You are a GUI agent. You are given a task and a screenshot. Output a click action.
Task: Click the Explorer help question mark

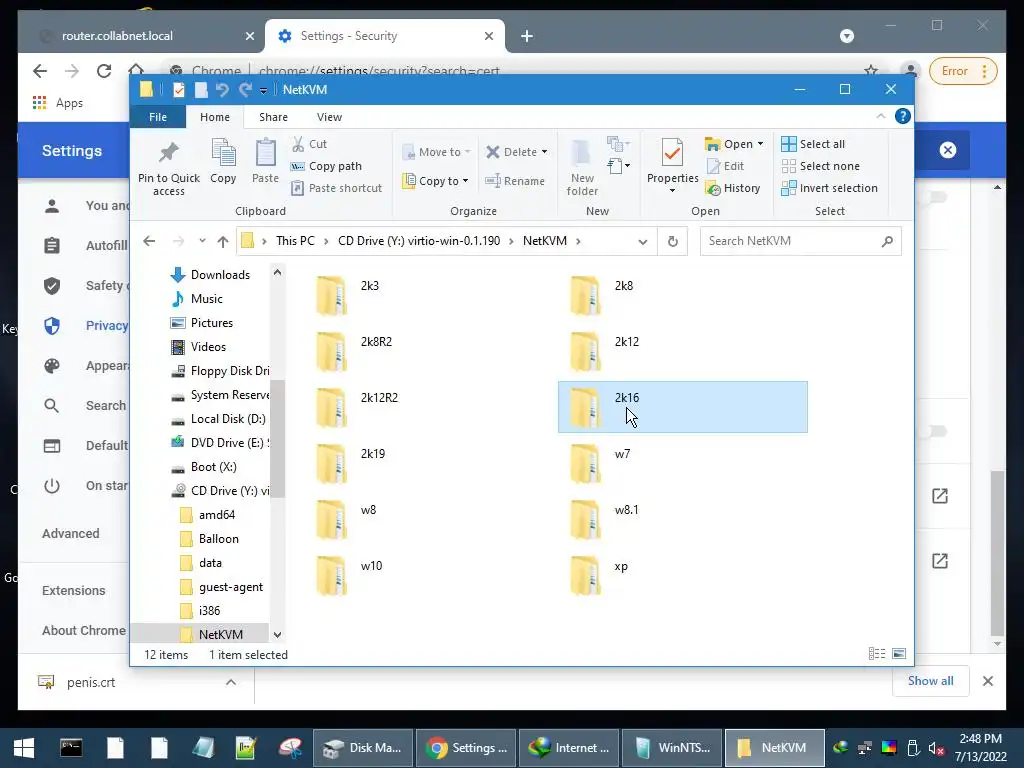coord(903,116)
